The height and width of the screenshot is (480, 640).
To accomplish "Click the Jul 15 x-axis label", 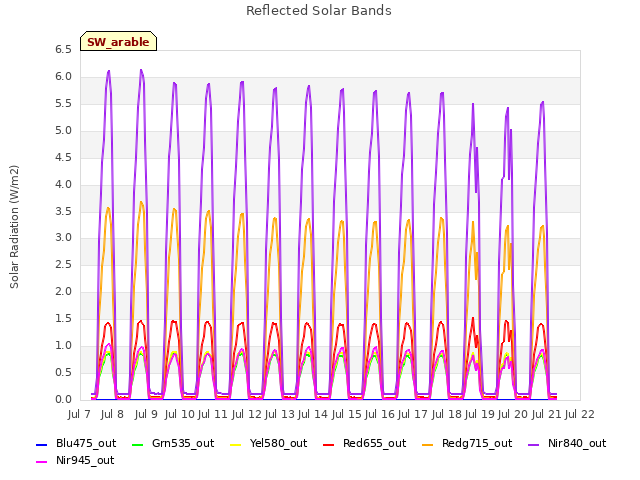I will tap(347, 414).
